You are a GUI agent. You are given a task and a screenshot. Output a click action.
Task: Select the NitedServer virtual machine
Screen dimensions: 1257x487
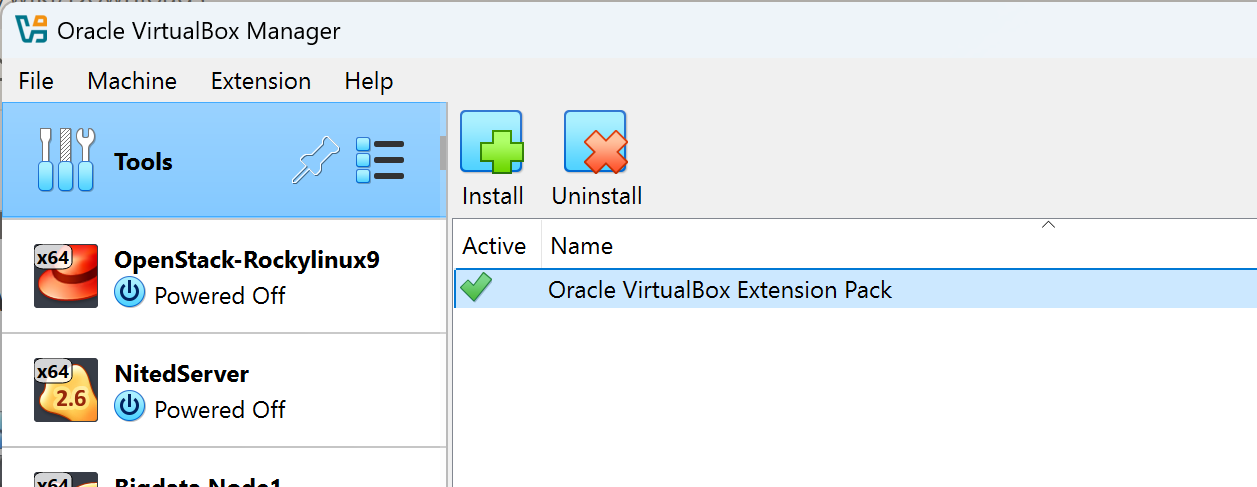[224, 390]
